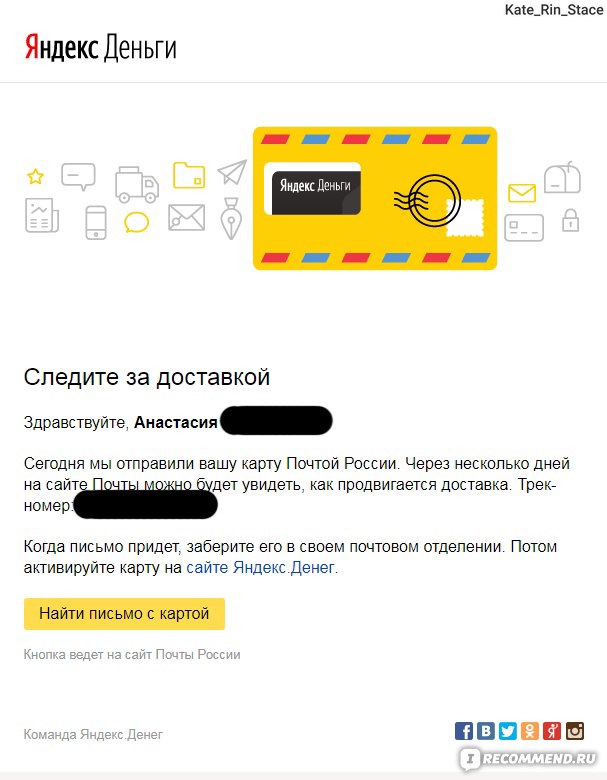Click the yellow folder icon

[x=189, y=175]
